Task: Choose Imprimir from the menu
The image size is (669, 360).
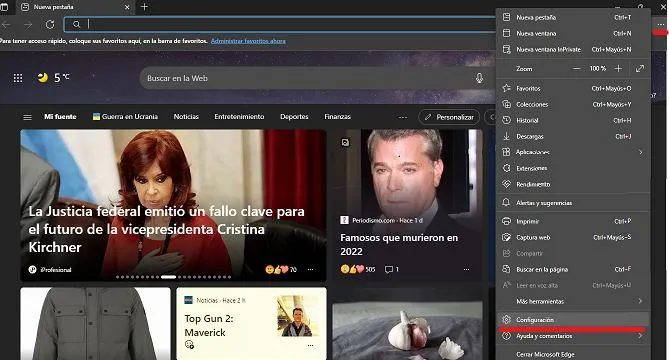Action: point(573,221)
